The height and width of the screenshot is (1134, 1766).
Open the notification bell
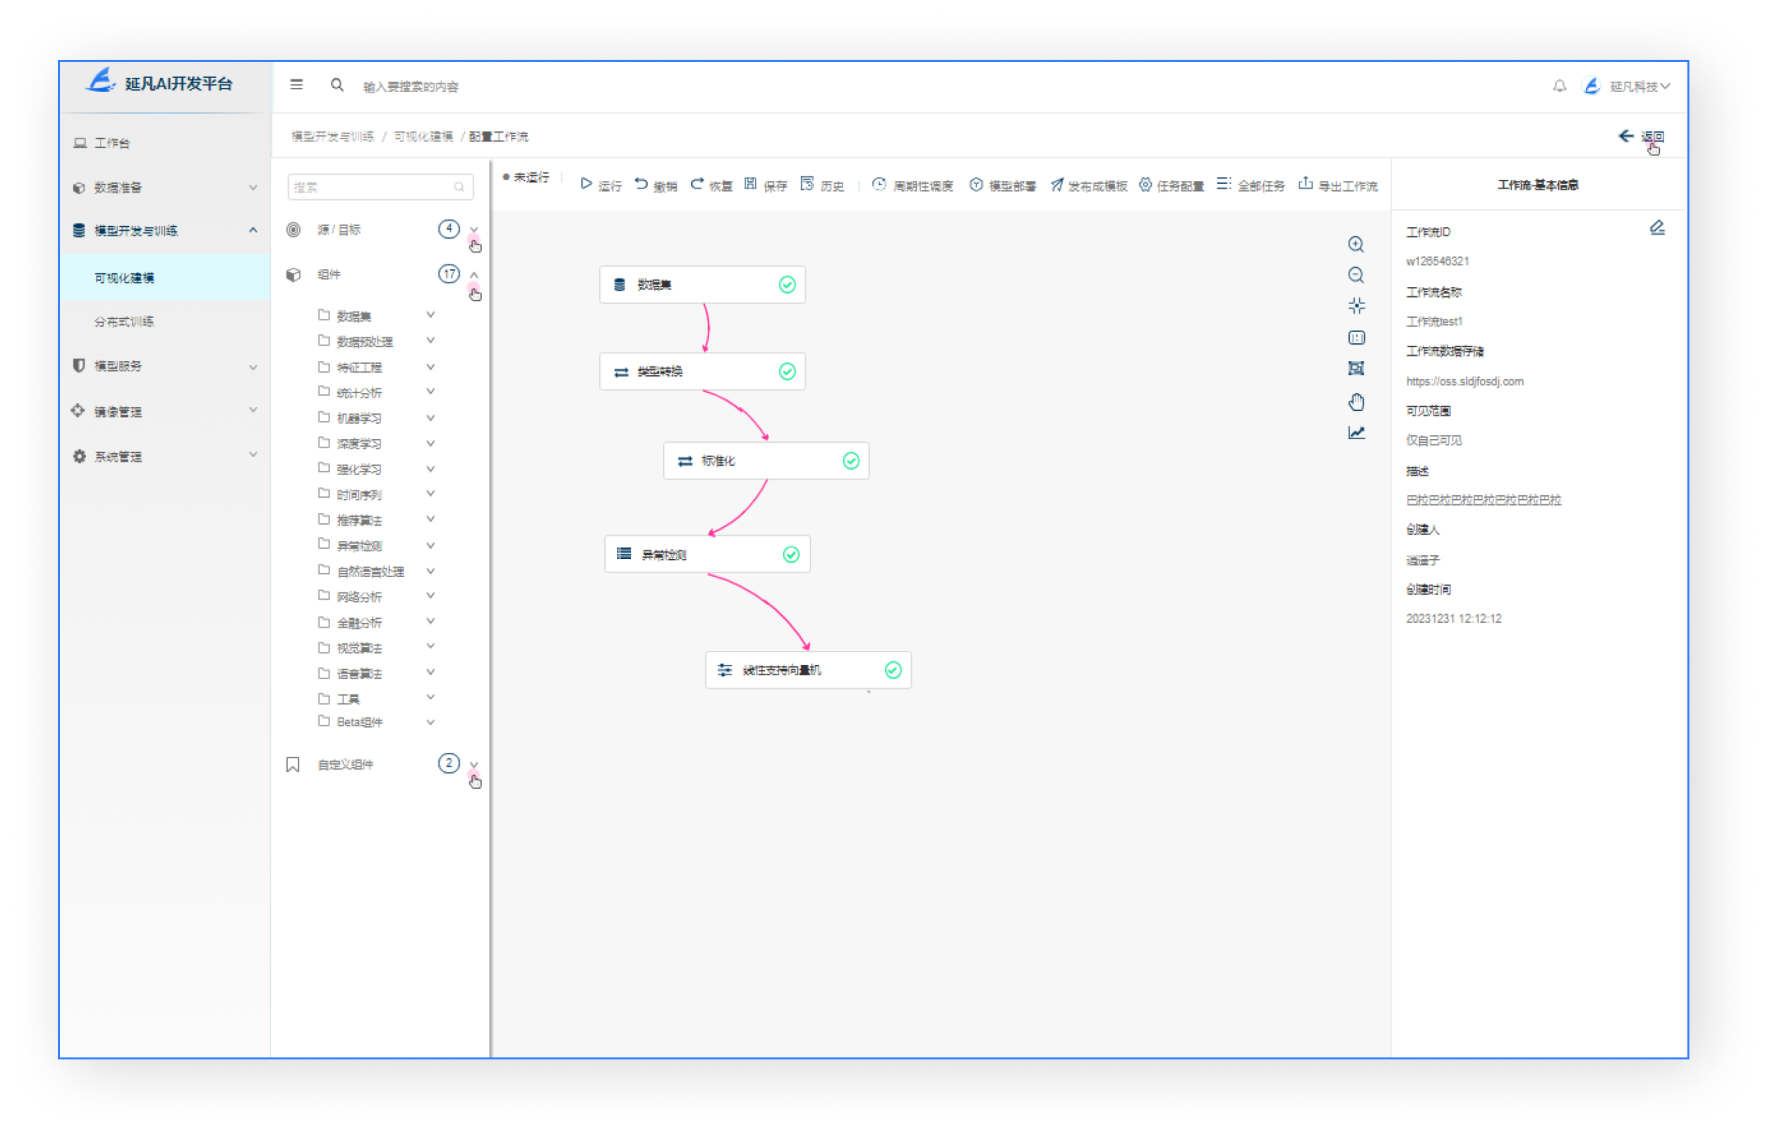(1559, 87)
